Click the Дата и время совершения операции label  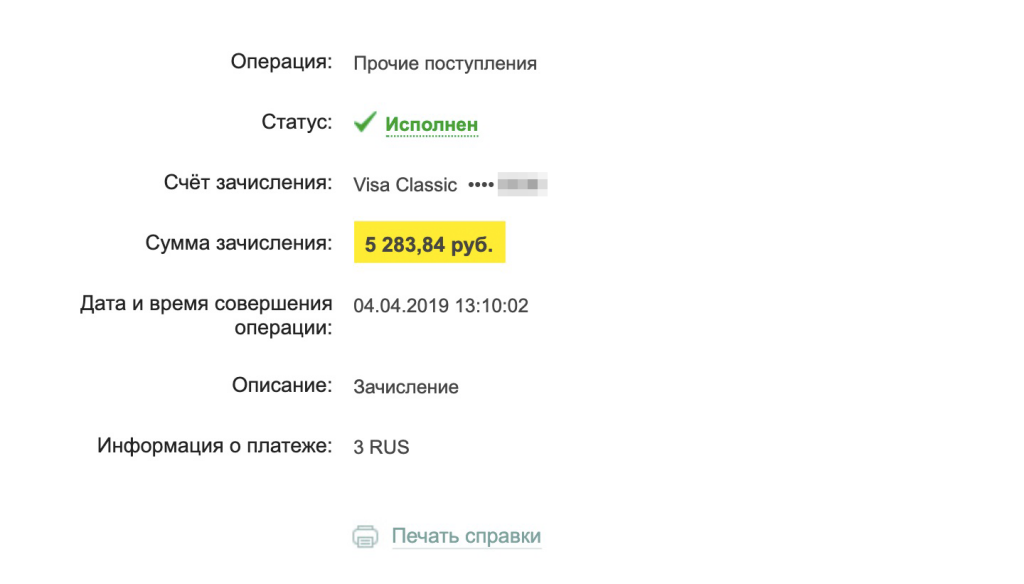click(x=206, y=315)
